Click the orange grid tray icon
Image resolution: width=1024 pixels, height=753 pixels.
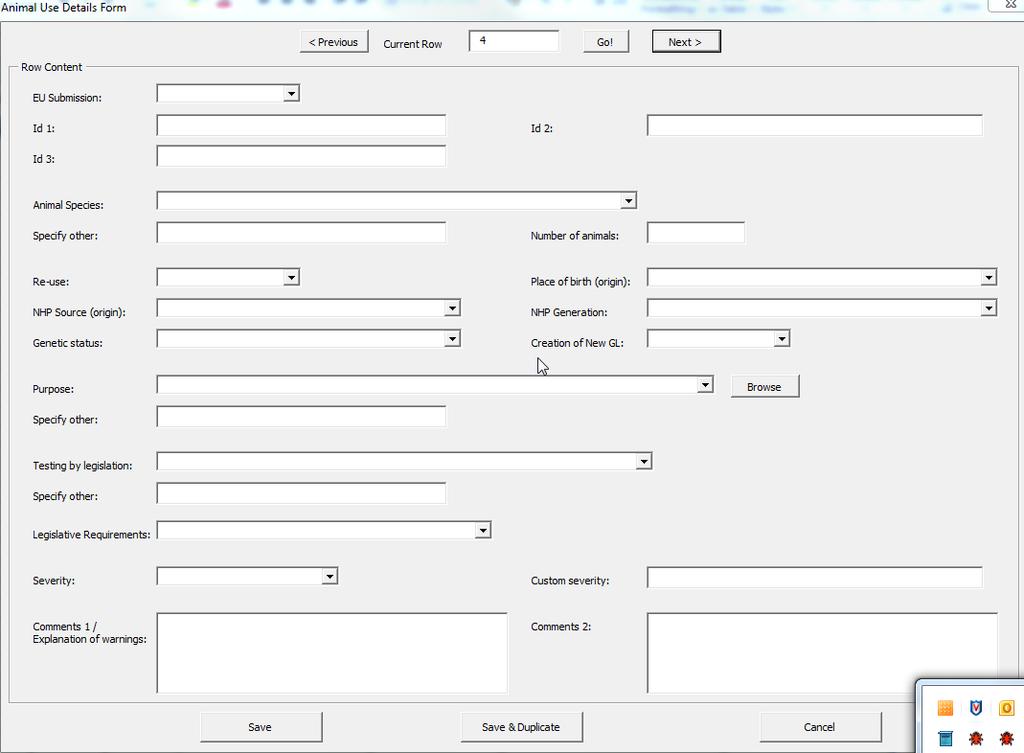coord(945,707)
